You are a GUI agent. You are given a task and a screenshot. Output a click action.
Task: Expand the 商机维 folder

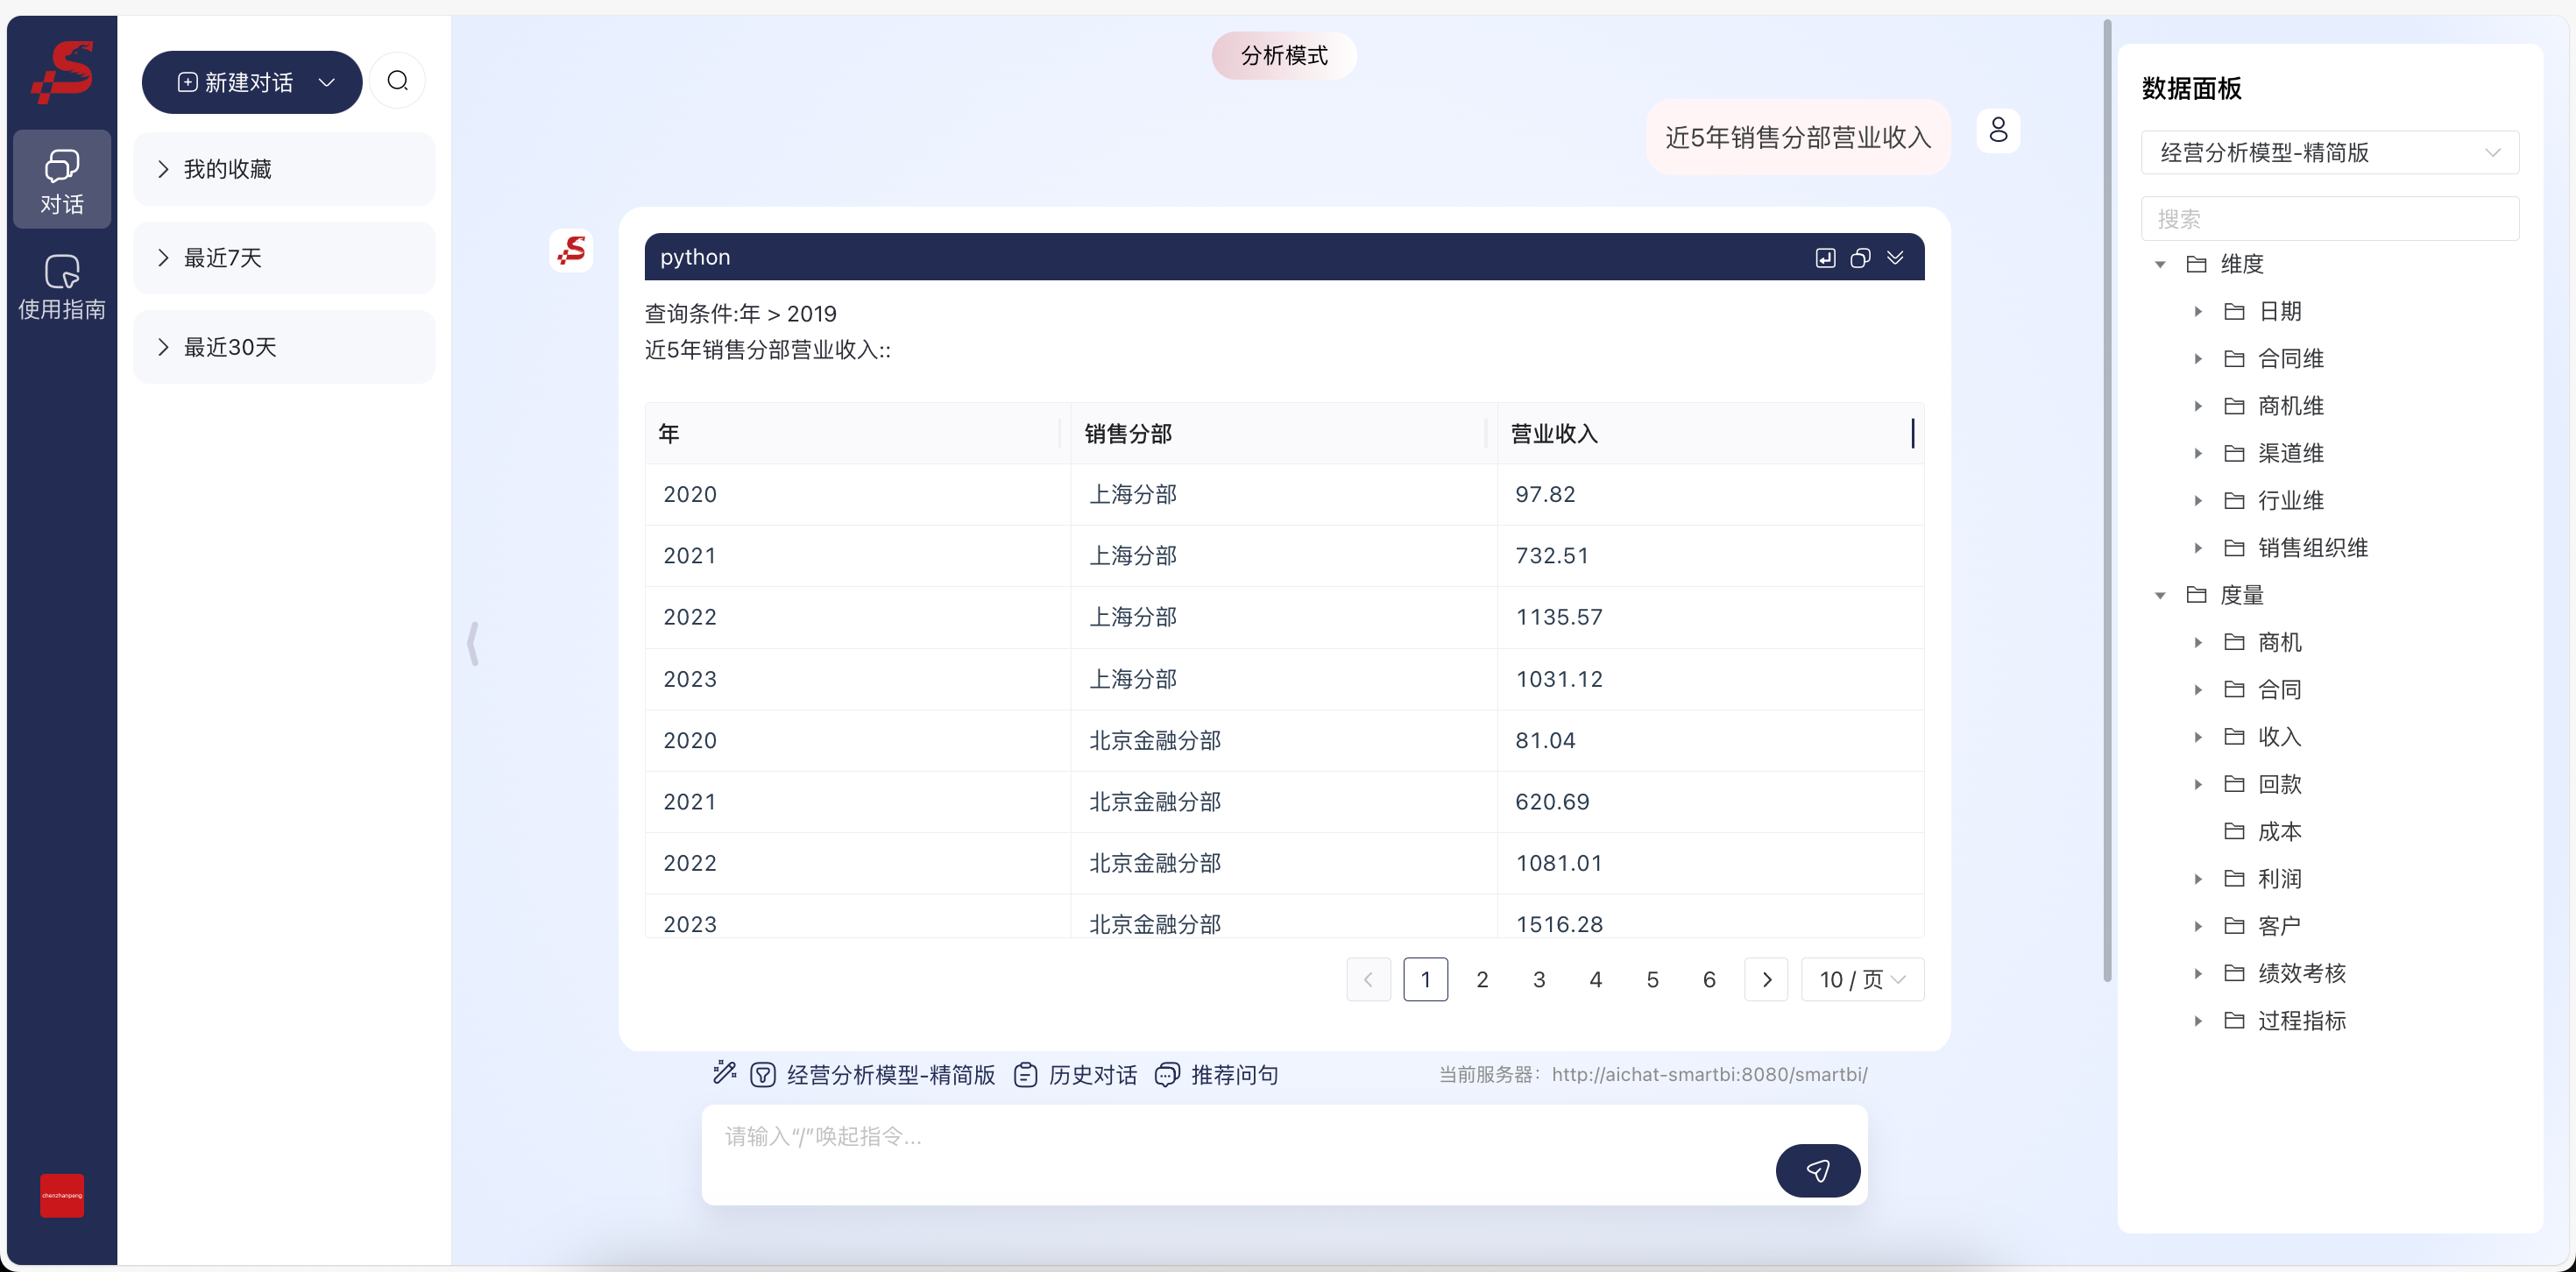point(2198,406)
